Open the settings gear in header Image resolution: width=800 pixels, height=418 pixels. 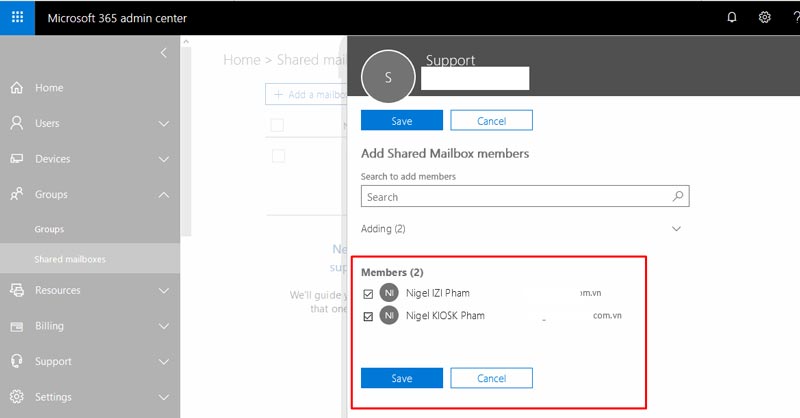click(x=764, y=18)
